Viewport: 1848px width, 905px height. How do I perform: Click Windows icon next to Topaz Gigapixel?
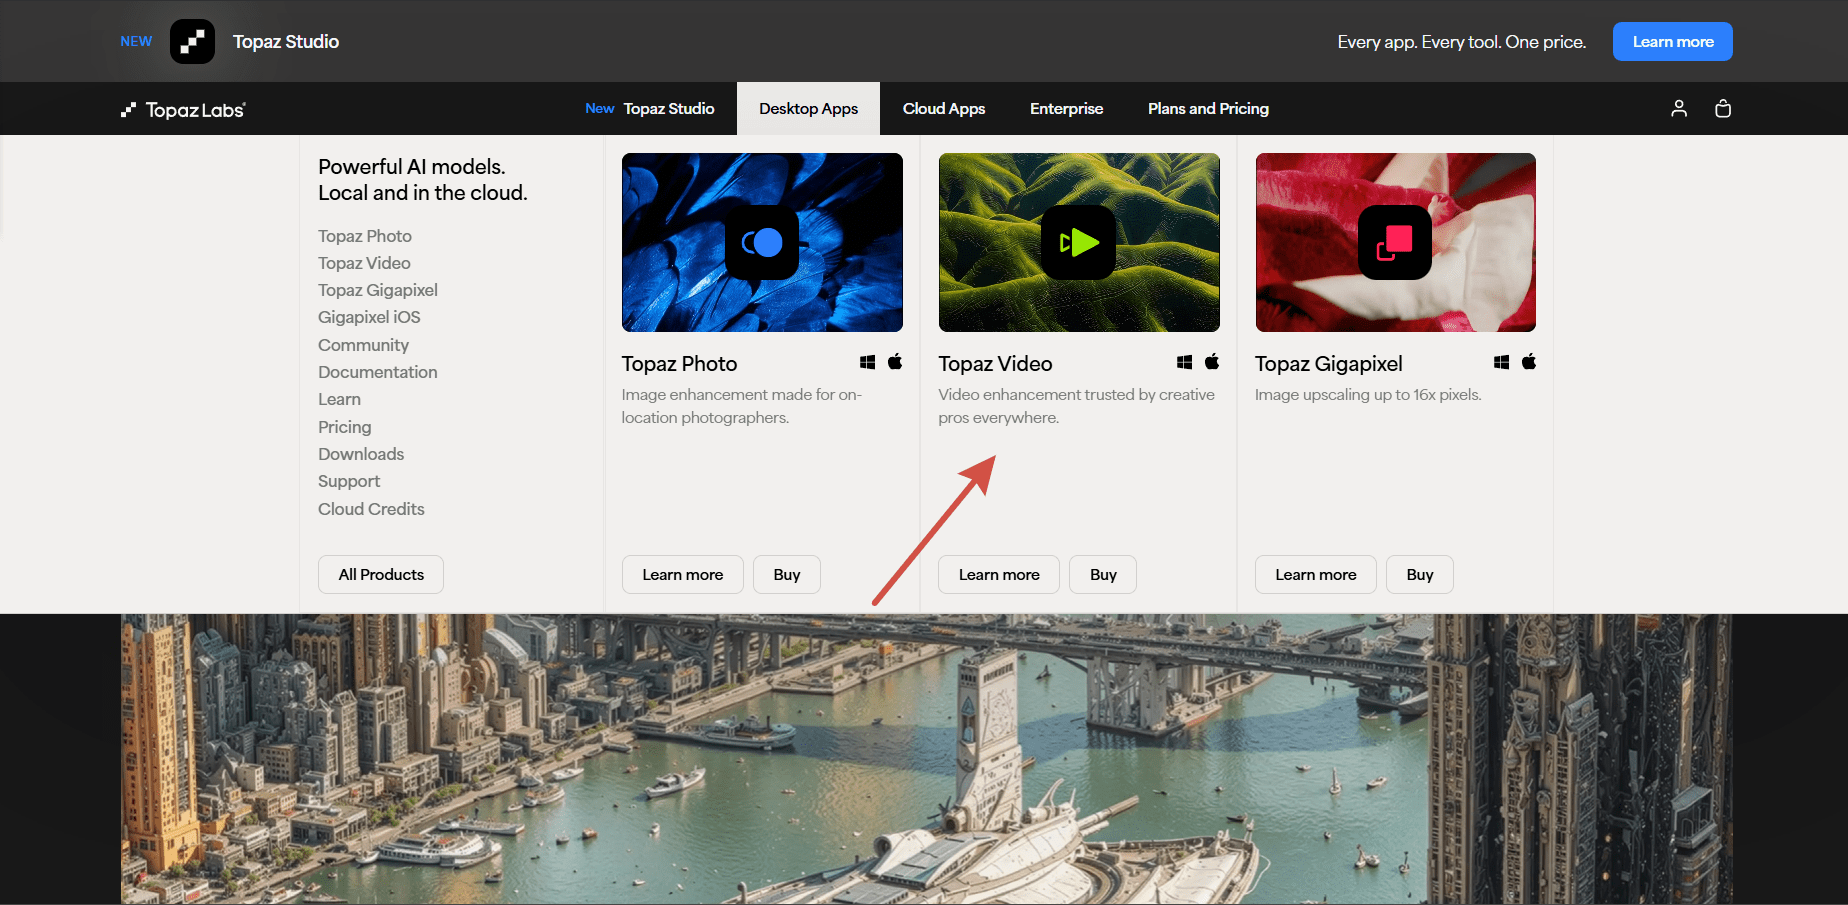[1502, 362]
